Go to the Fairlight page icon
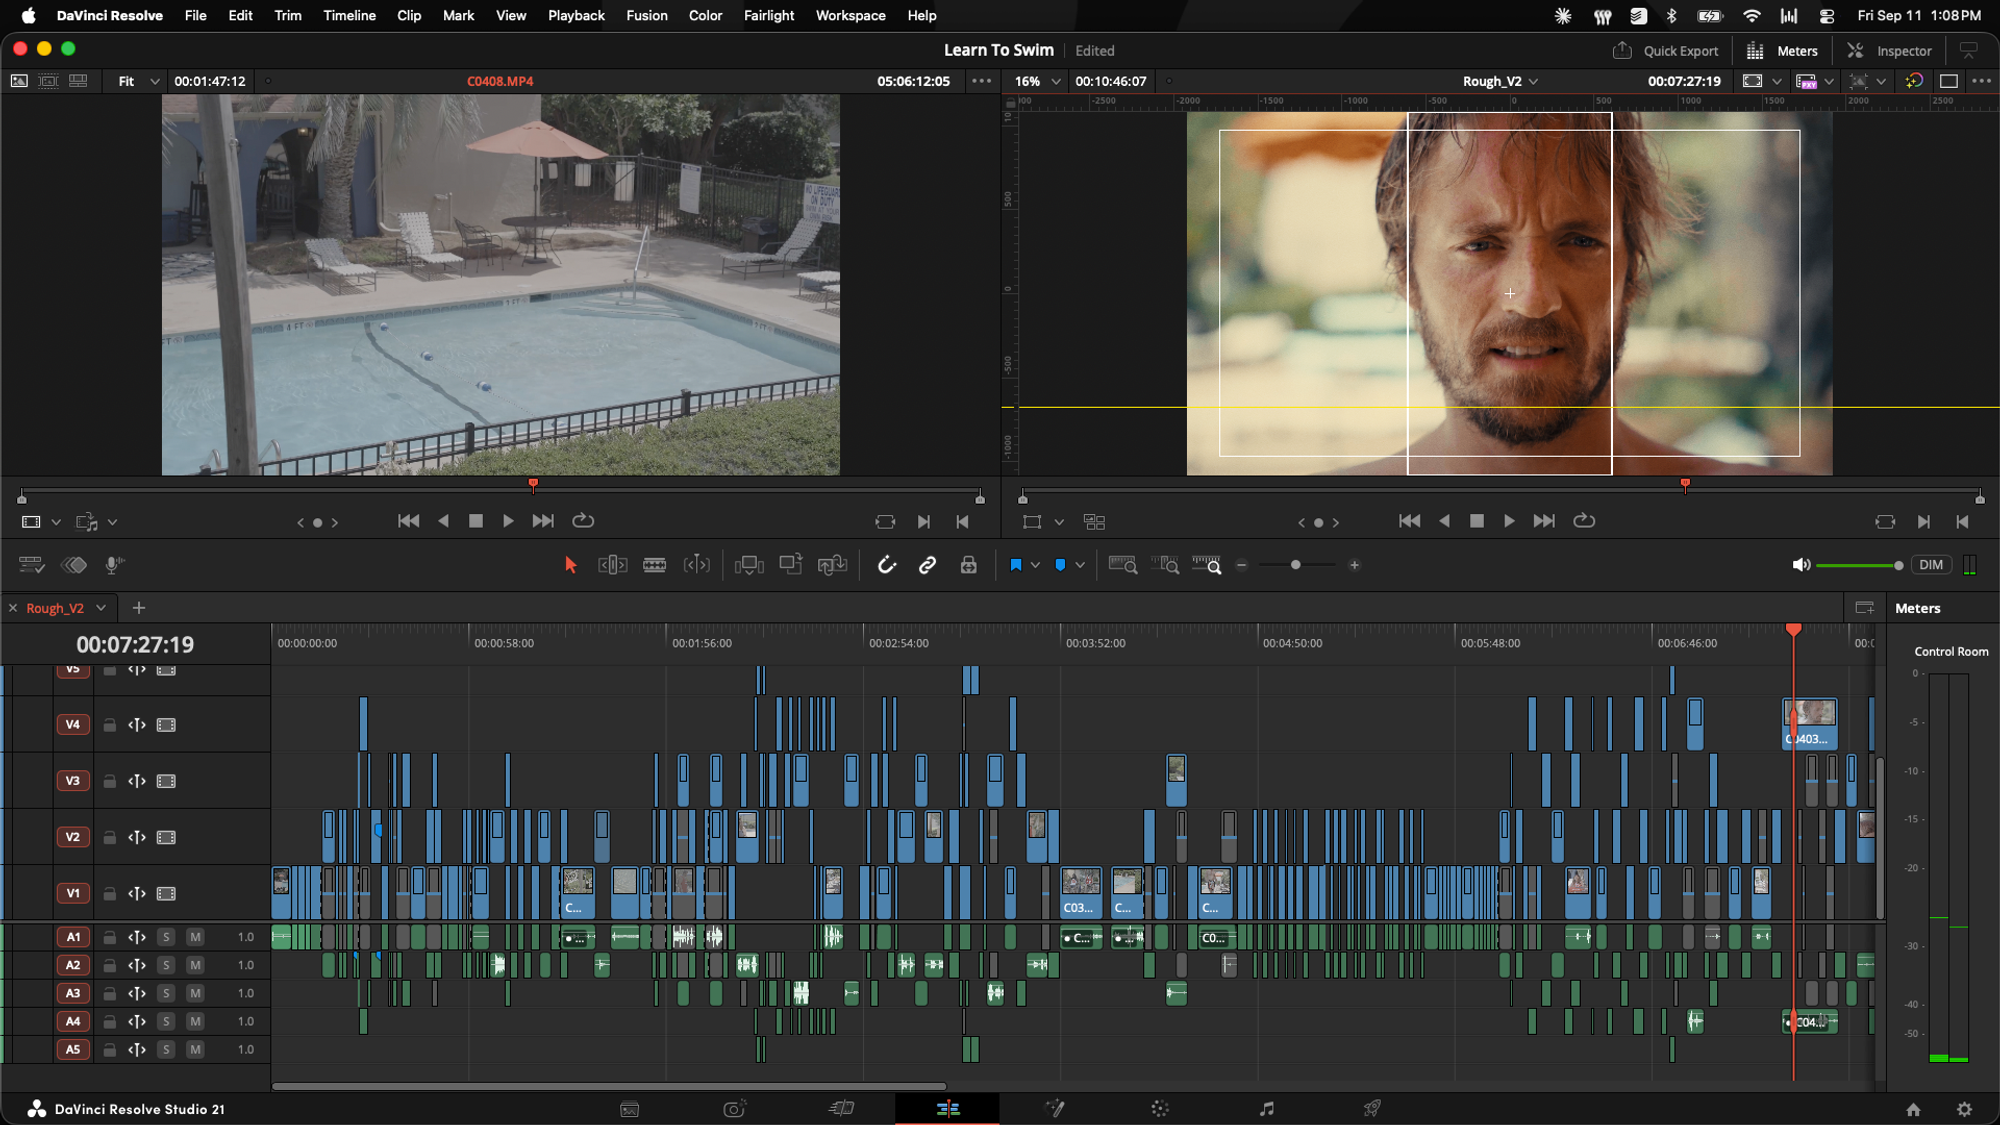Screen dimensions: 2000x1125 1267,1108
